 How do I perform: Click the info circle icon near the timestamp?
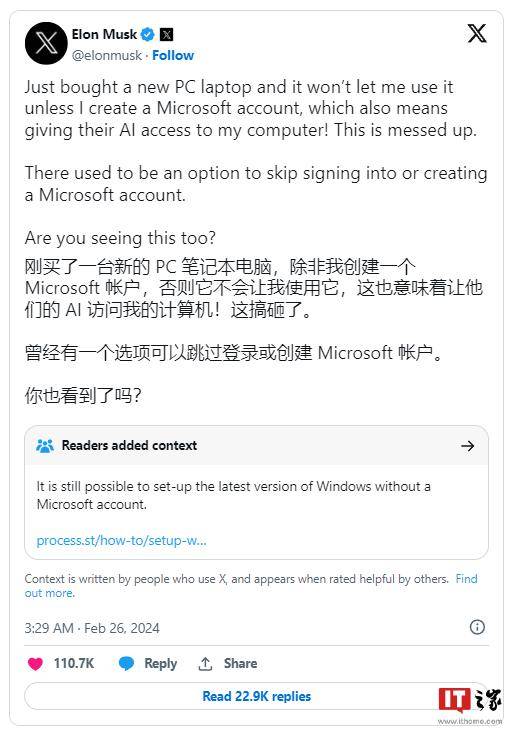[477, 627]
